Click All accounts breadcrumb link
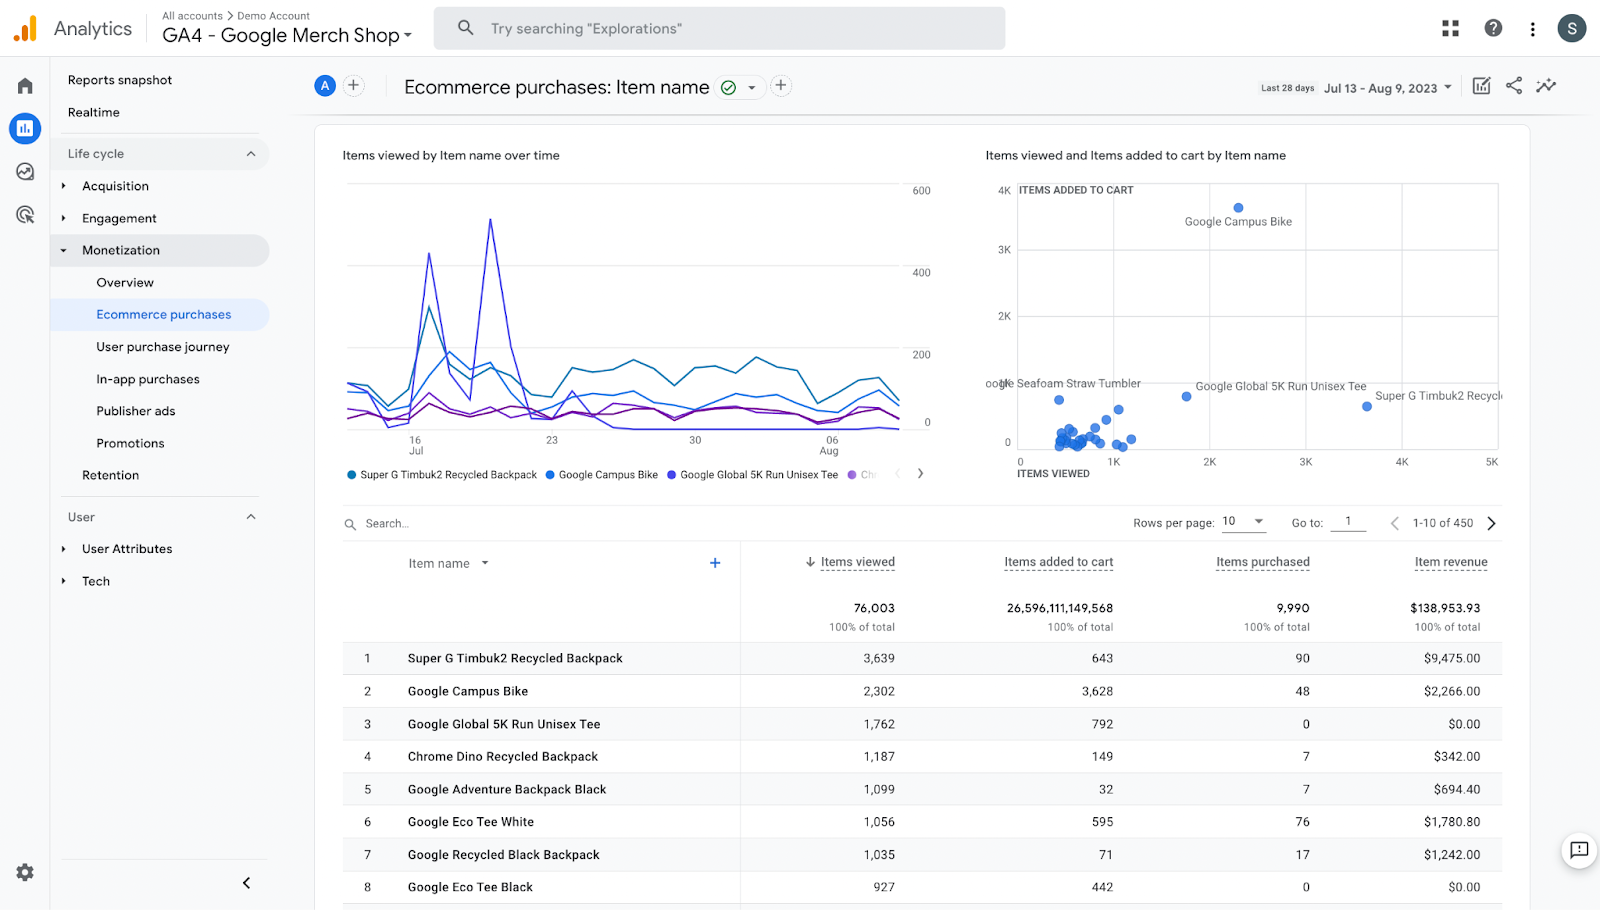Screen dimensions: 1600x910 (192, 16)
